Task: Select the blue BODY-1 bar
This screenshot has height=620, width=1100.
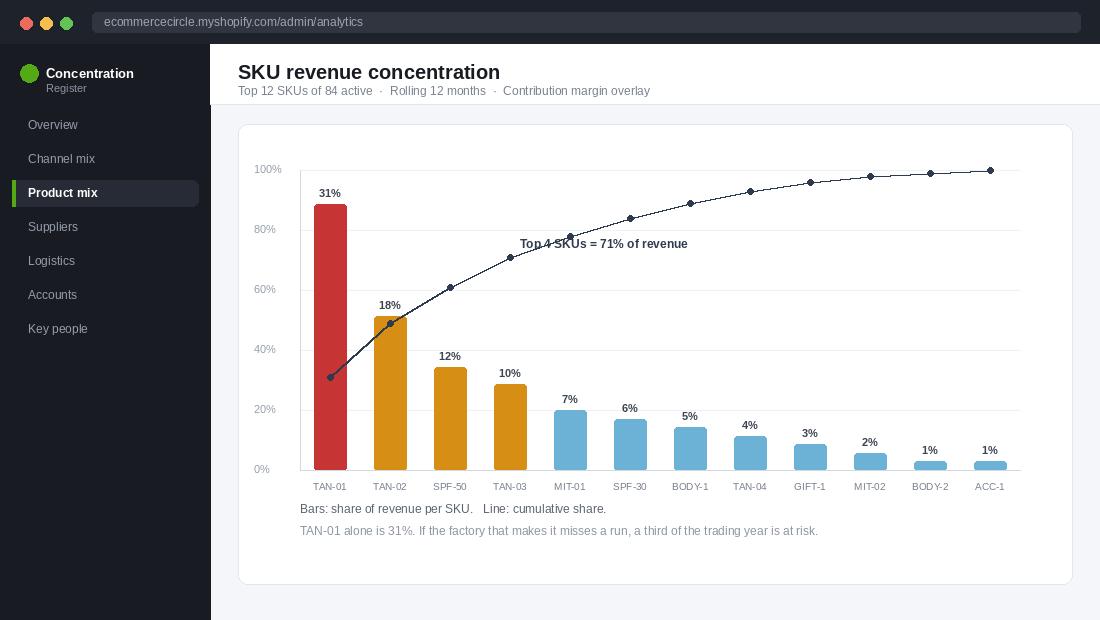Action: pyautogui.click(x=690, y=449)
